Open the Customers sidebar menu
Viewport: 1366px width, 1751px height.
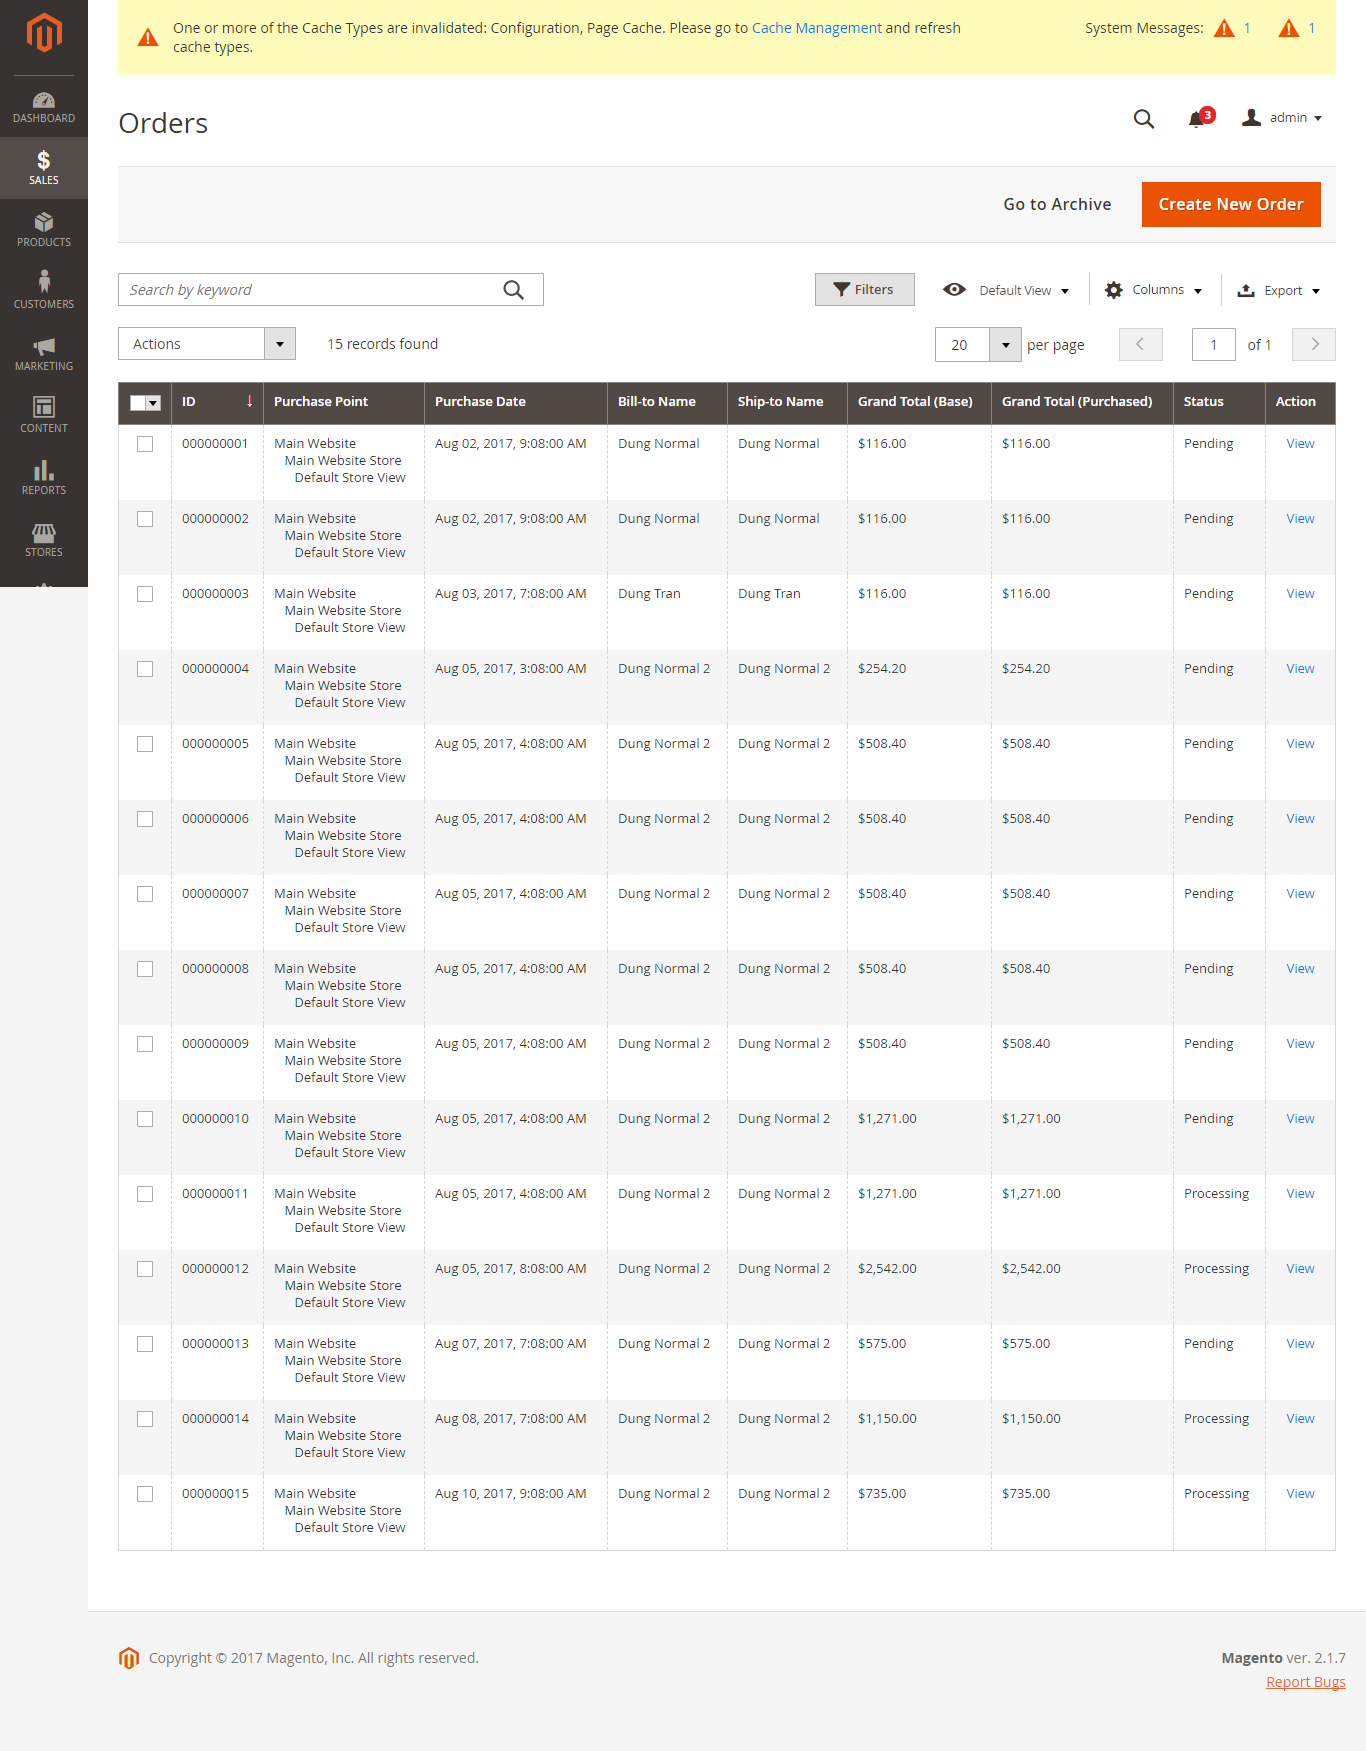coord(44,291)
